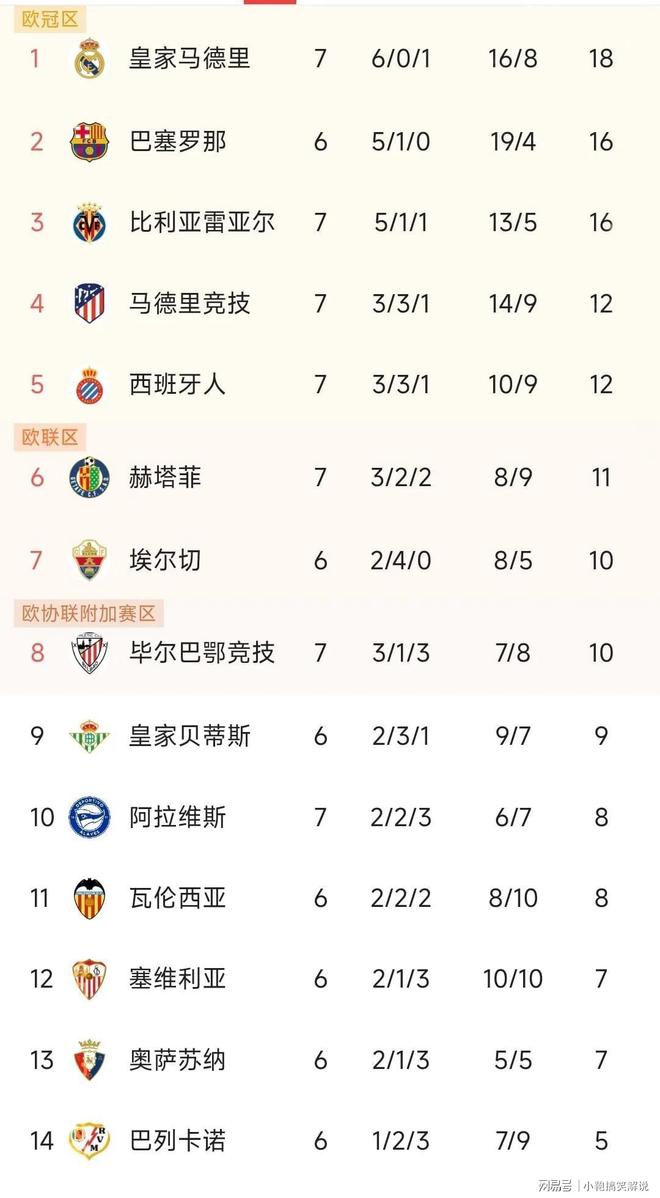Image resolution: width=660 pixels, height=1198 pixels.
Task: Click the Alavés blue crest
Action: point(89,818)
